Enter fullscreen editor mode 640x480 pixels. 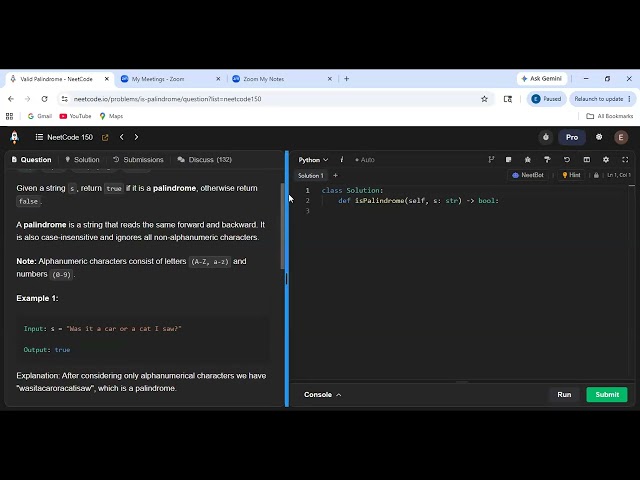pos(625,160)
